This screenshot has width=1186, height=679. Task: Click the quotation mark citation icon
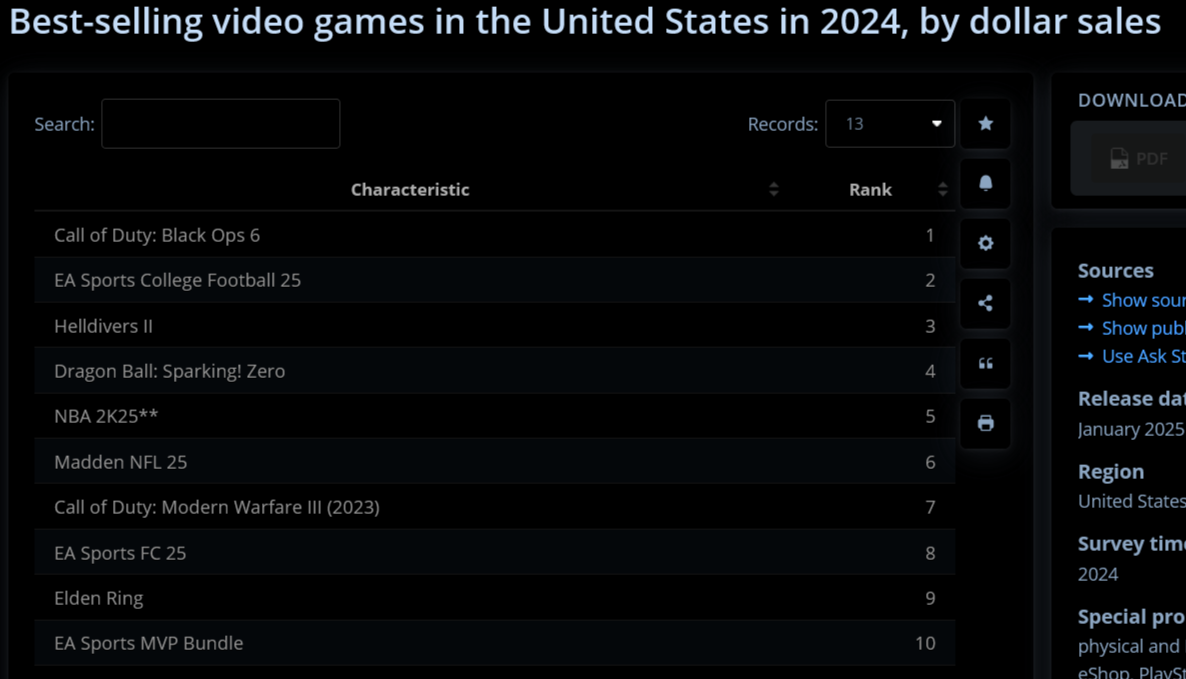[985, 364]
